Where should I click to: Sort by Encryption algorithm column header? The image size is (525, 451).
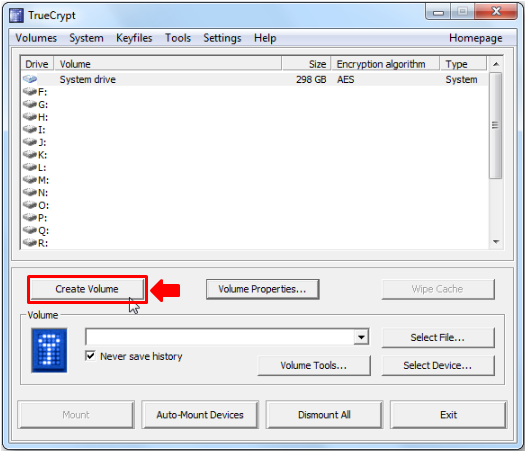pos(385,64)
